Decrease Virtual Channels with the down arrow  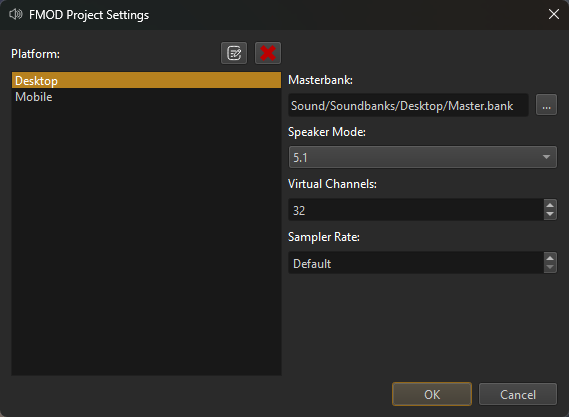pyautogui.click(x=550, y=214)
